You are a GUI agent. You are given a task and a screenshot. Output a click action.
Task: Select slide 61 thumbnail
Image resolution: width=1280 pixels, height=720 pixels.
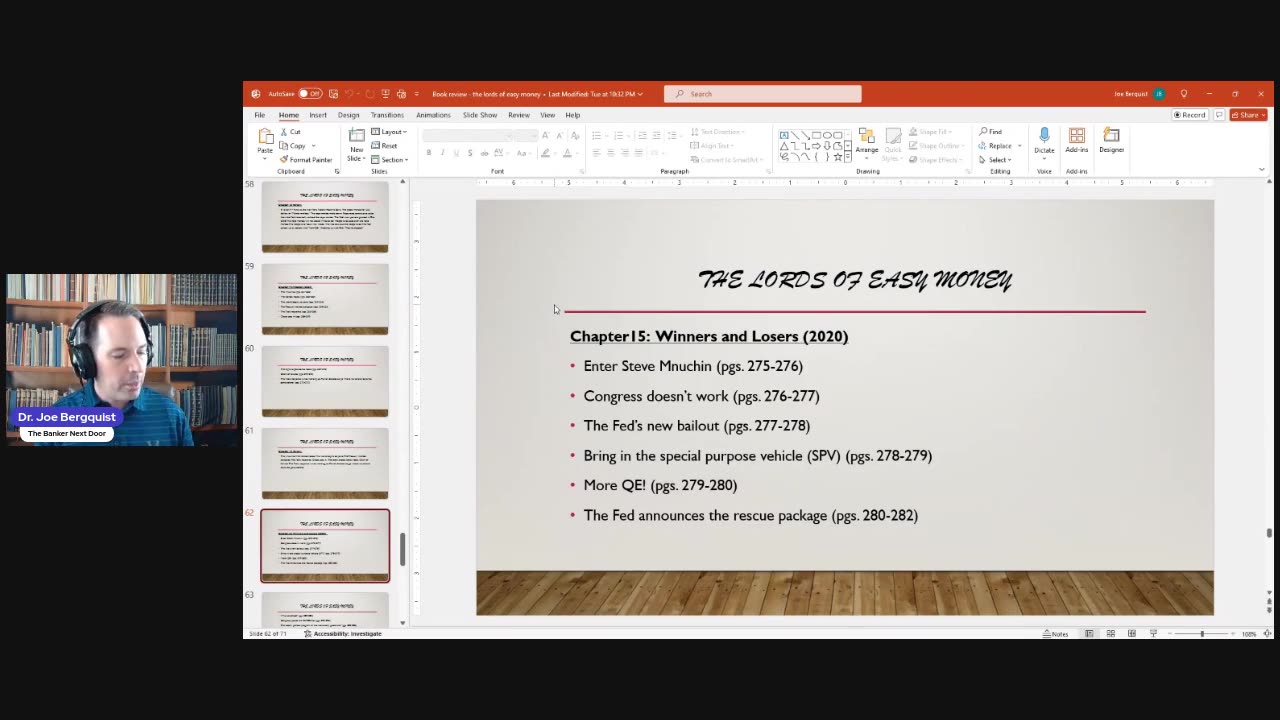click(325, 463)
